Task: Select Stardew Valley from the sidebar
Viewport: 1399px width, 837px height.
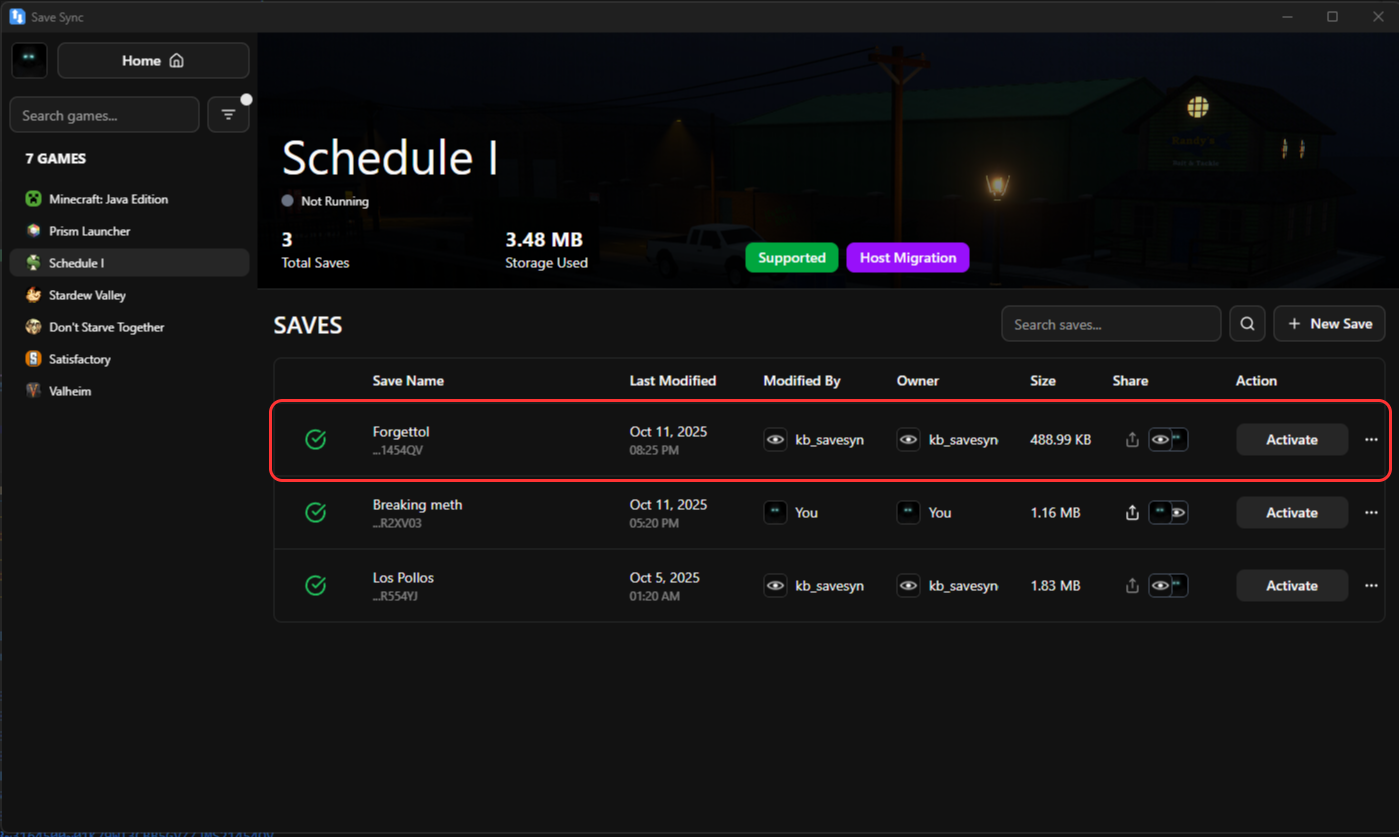Action: [87, 295]
